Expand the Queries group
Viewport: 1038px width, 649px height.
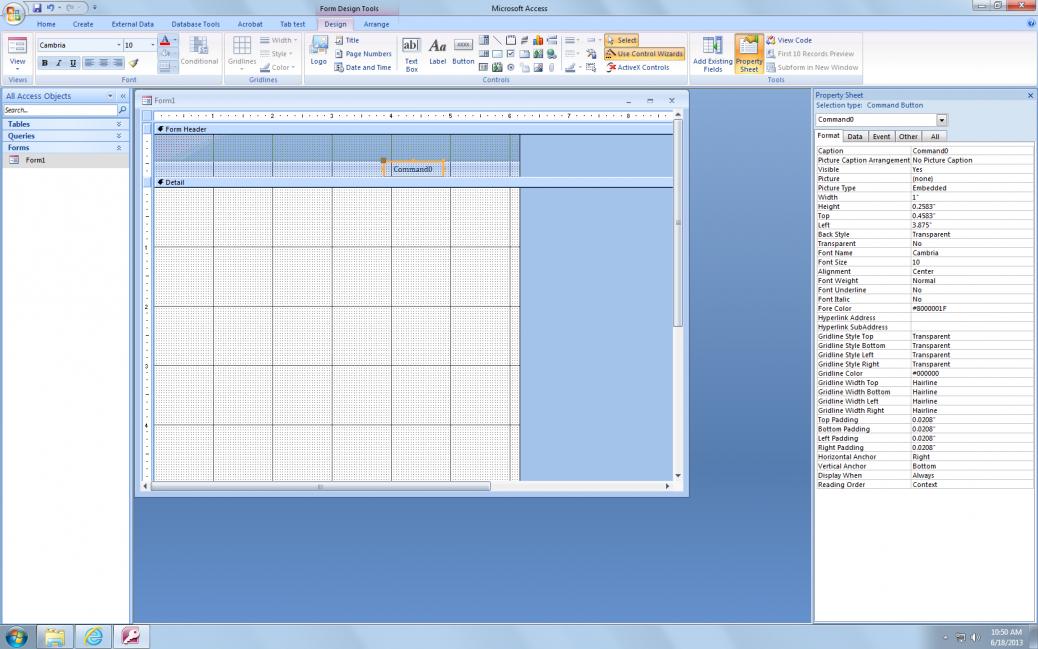tap(119, 136)
